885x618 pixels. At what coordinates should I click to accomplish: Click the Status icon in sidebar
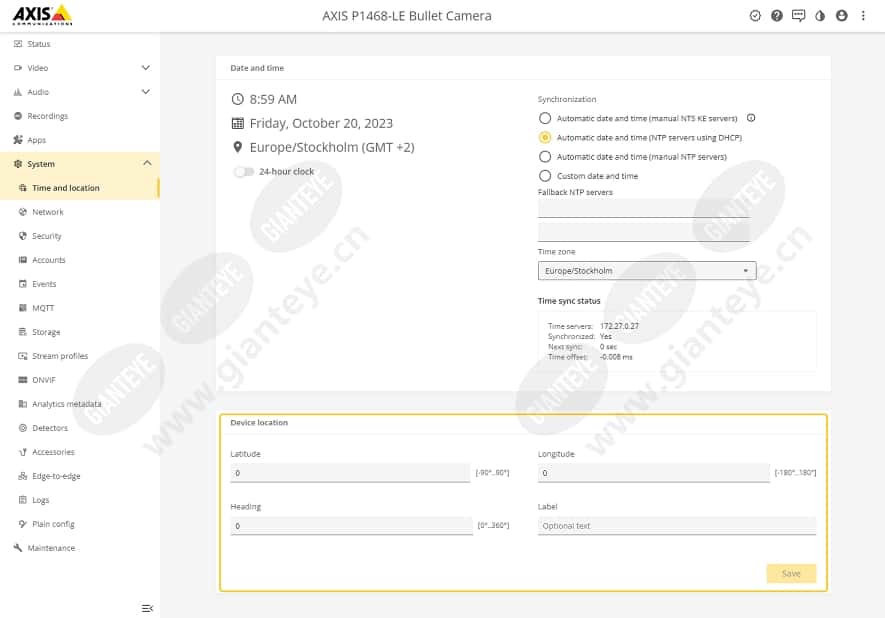(x=18, y=43)
